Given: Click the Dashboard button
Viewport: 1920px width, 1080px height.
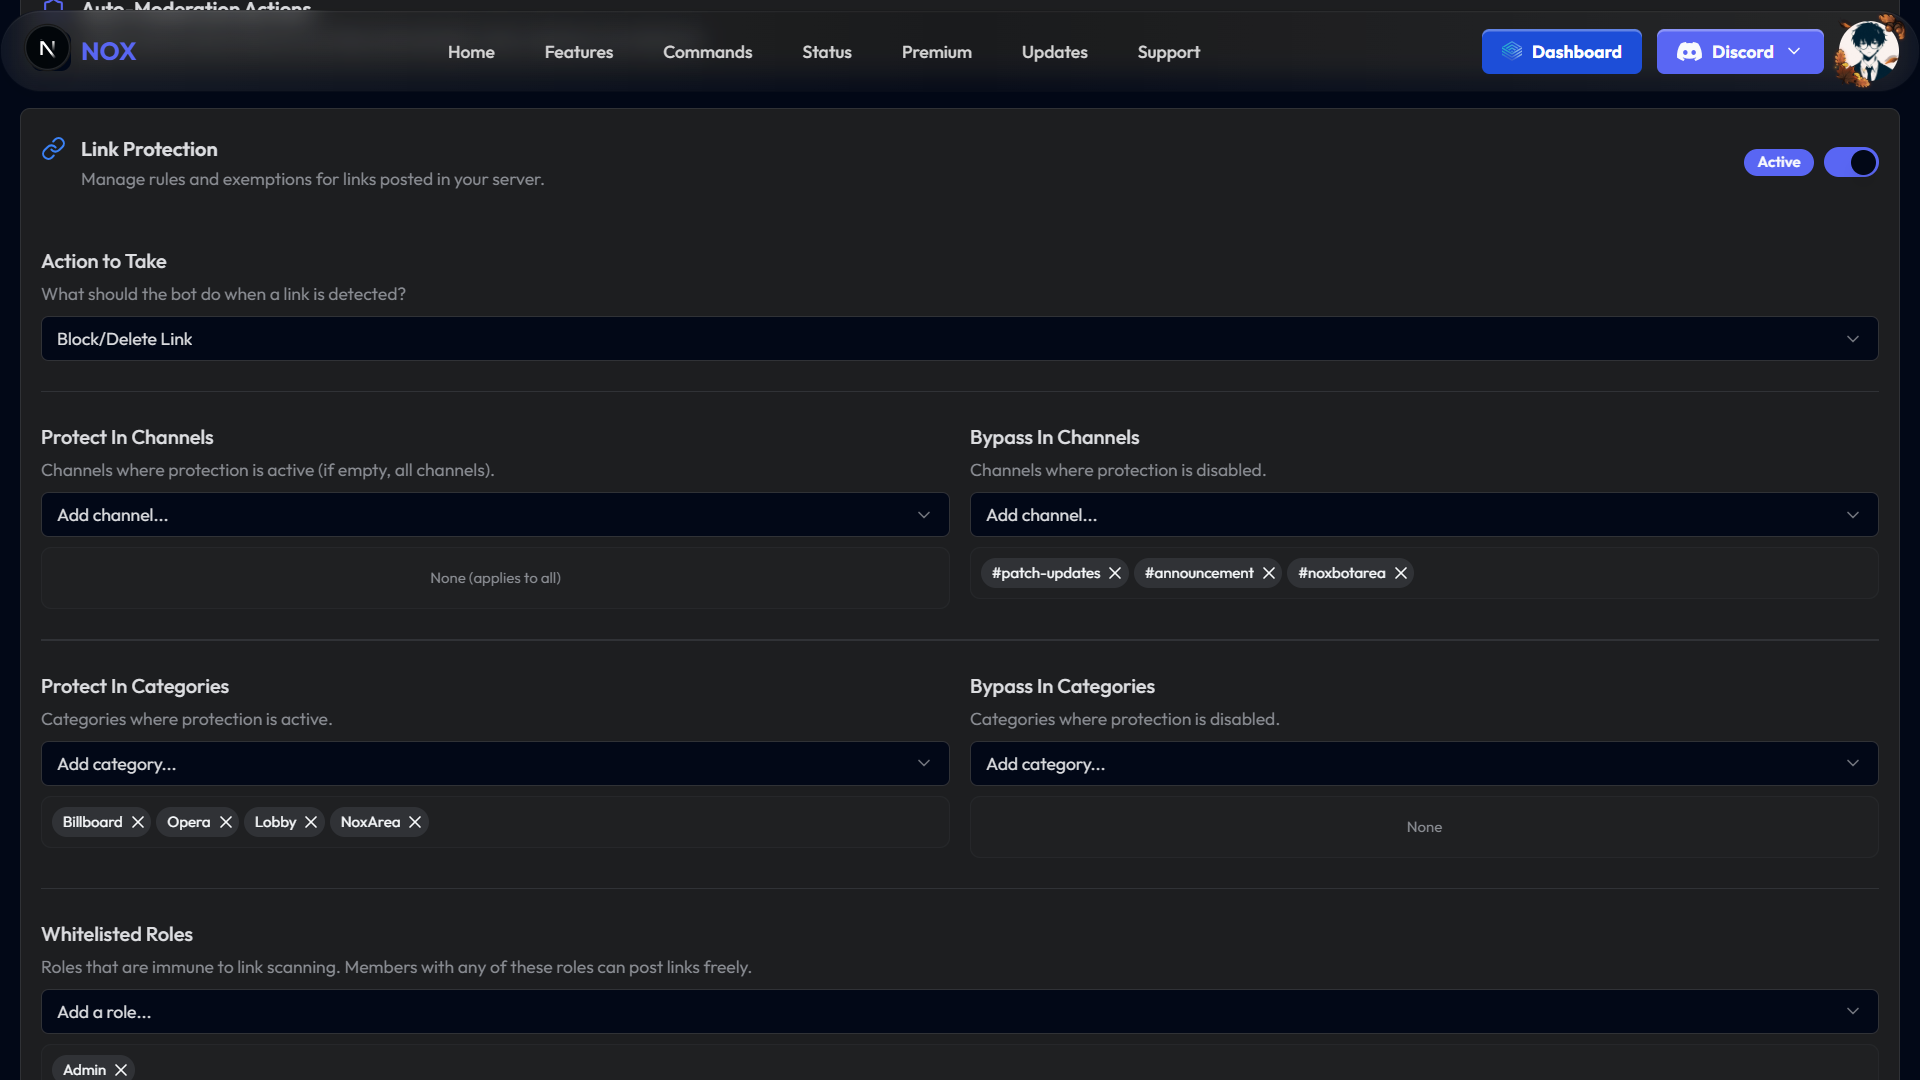Looking at the screenshot, I should [x=1561, y=52].
